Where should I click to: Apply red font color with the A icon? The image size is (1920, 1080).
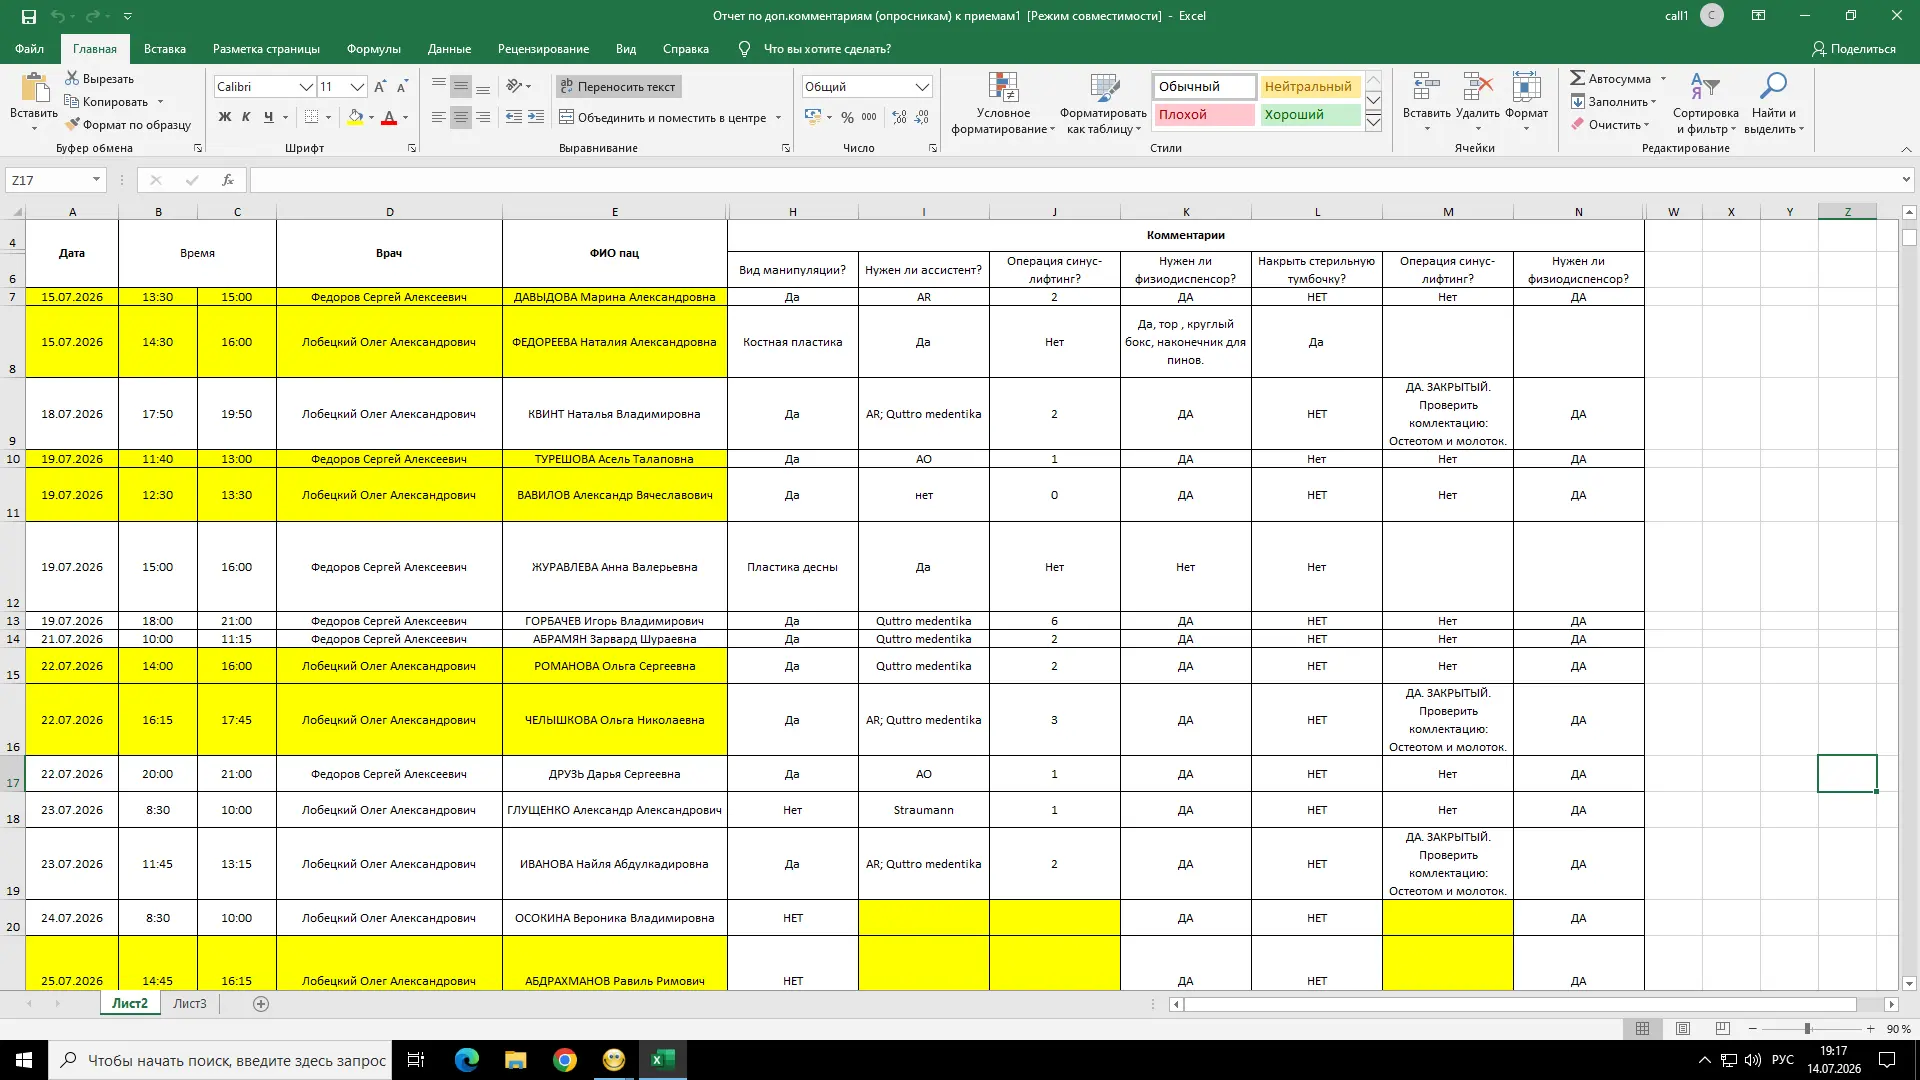tap(389, 117)
